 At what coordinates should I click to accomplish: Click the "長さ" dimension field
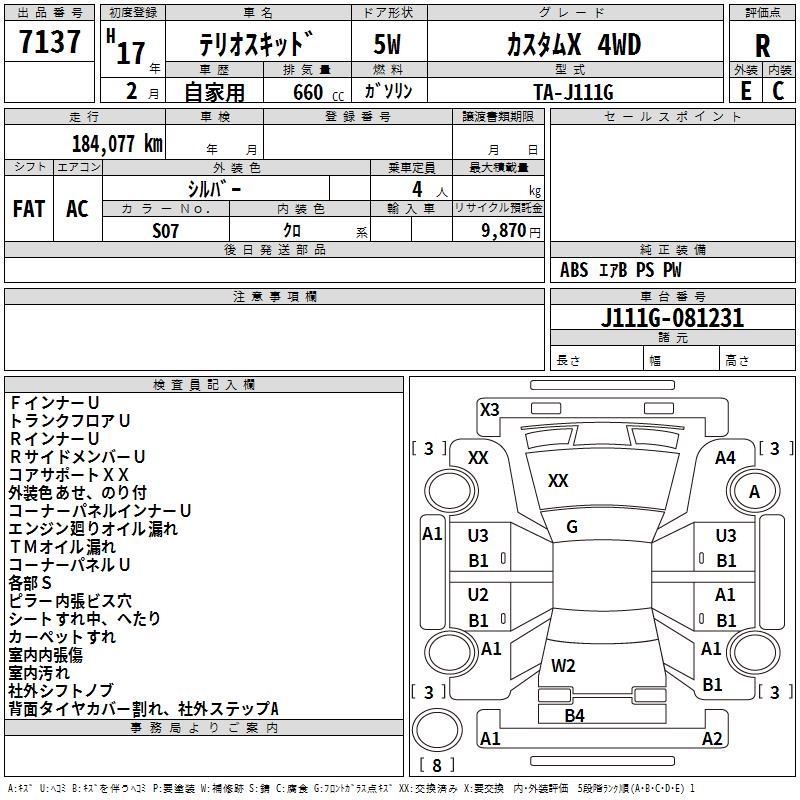pyautogui.click(x=596, y=360)
